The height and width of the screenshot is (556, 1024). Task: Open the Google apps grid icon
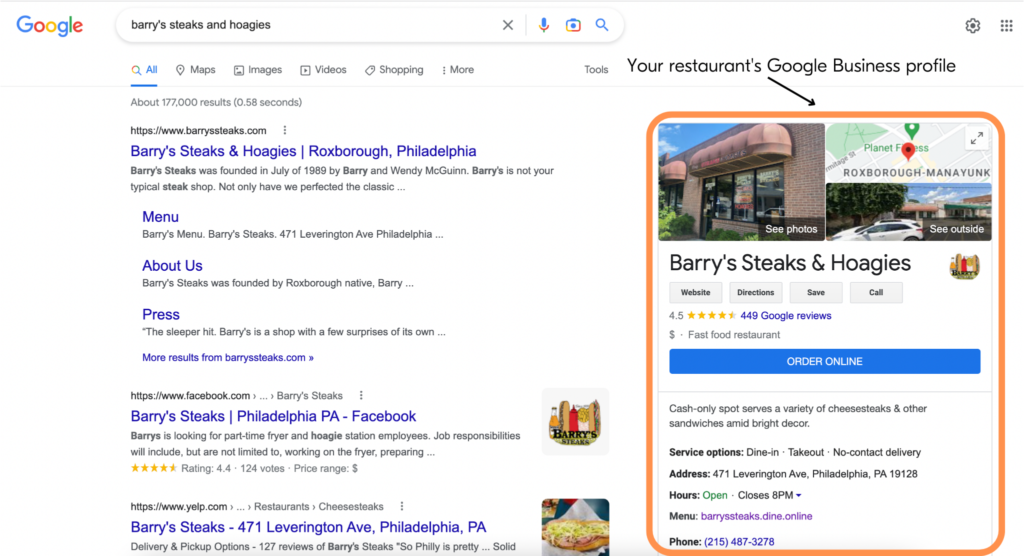(x=1006, y=25)
